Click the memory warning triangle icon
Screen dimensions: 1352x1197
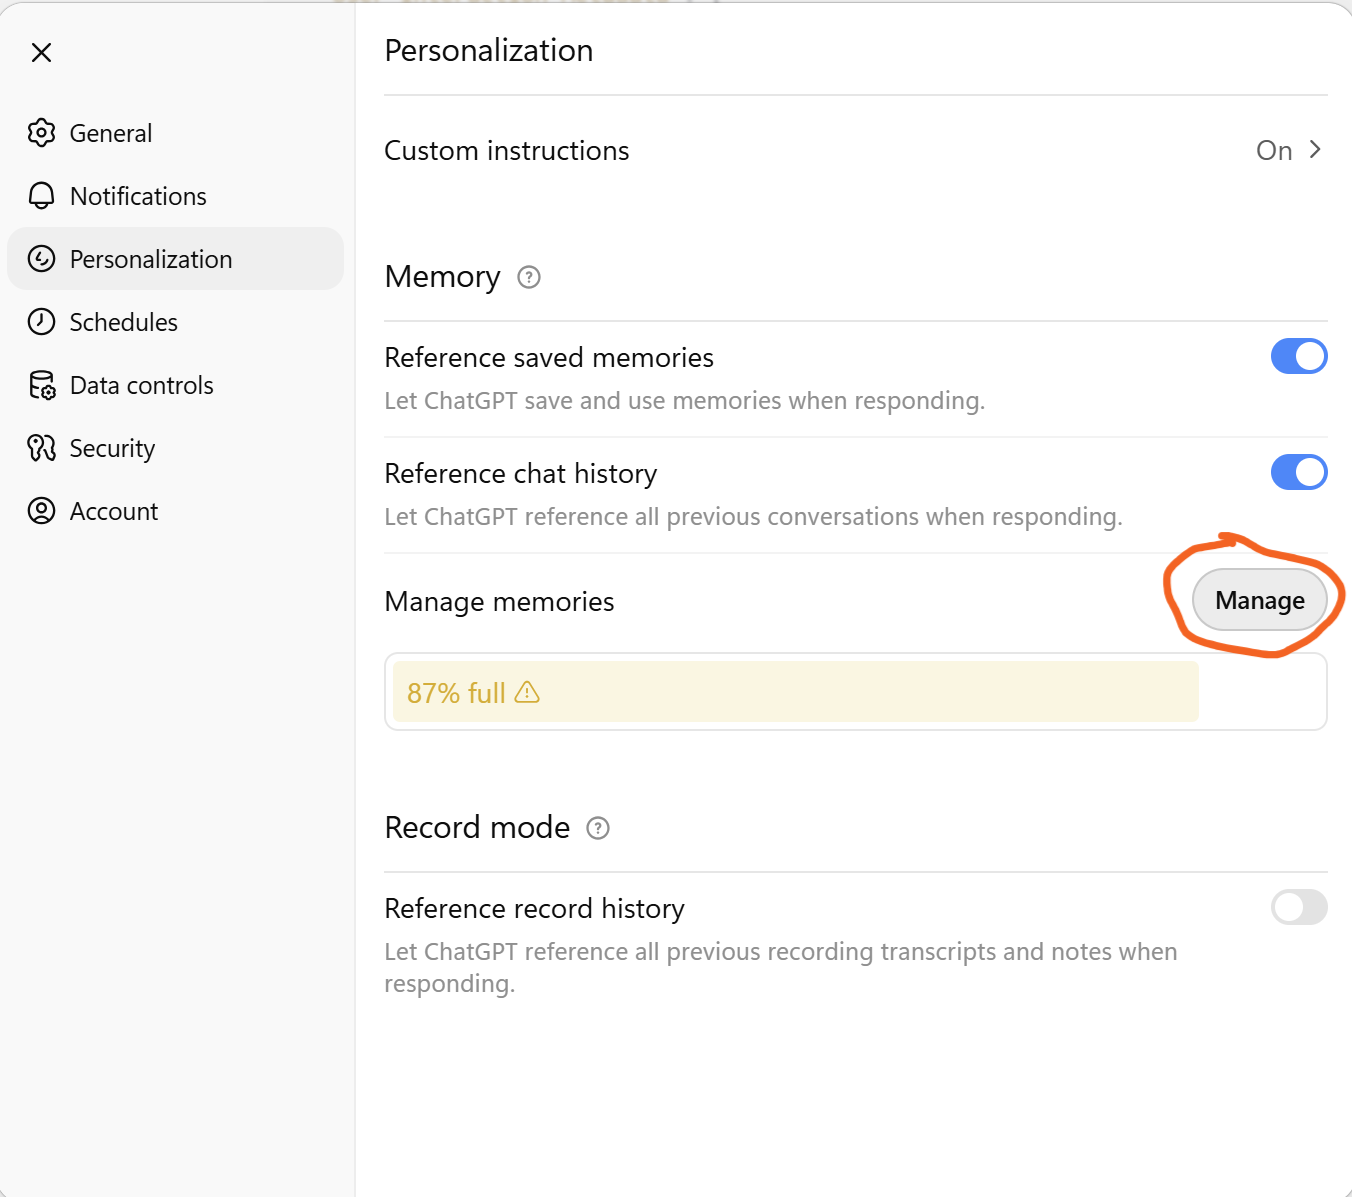527,692
